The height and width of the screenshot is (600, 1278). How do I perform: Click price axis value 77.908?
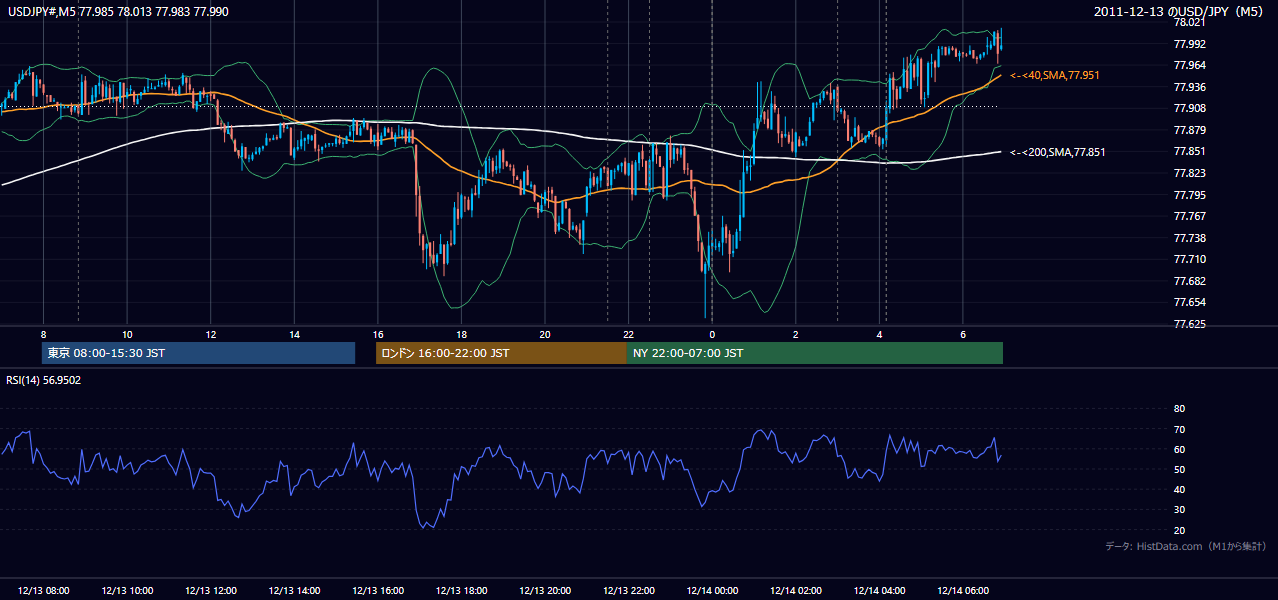click(x=1189, y=108)
